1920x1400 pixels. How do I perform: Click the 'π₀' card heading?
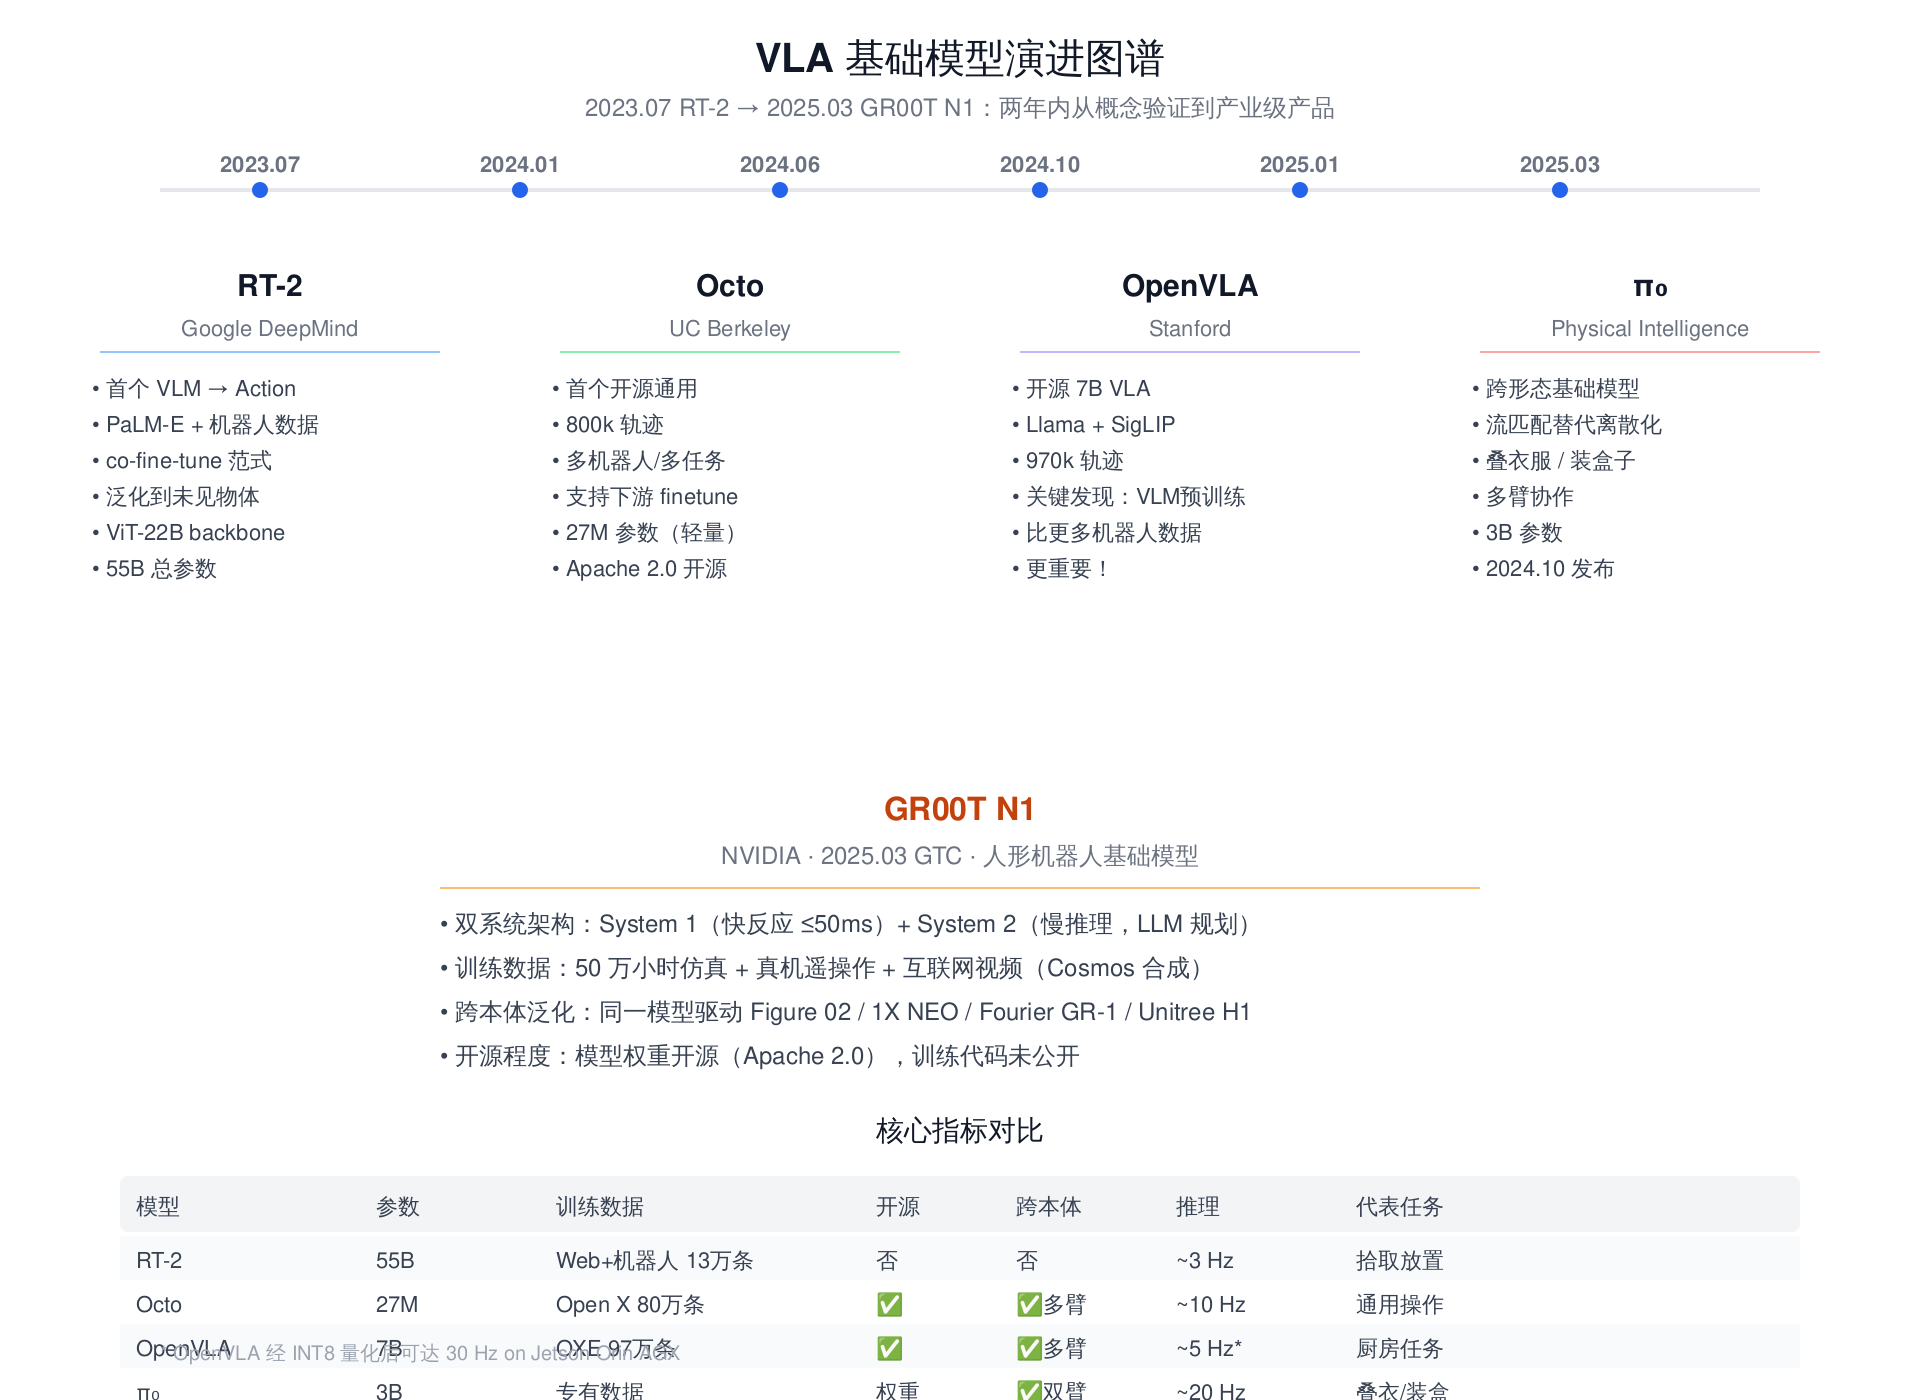coord(1650,287)
